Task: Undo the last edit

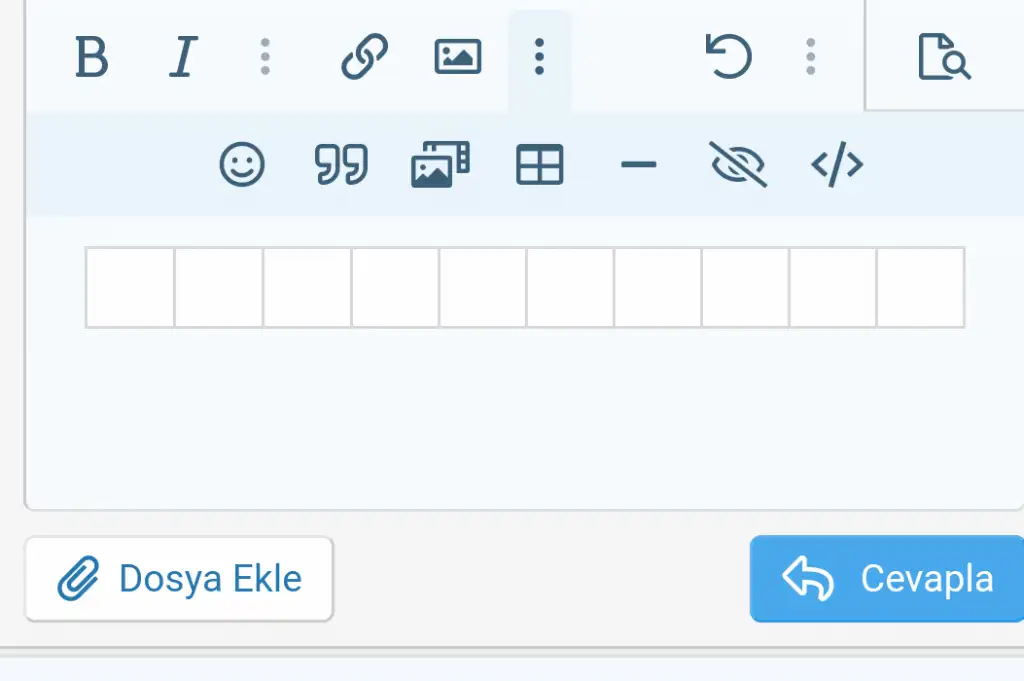Action: pos(728,57)
